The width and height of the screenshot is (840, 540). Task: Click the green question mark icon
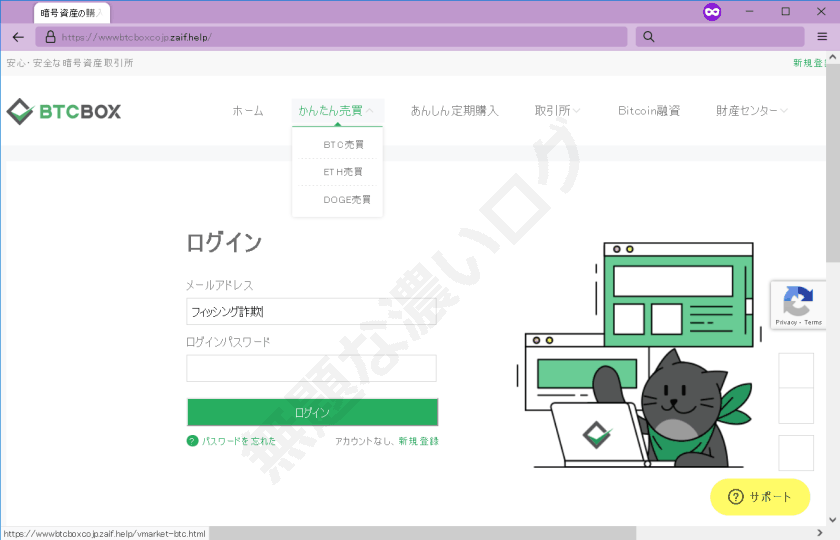click(192, 441)
